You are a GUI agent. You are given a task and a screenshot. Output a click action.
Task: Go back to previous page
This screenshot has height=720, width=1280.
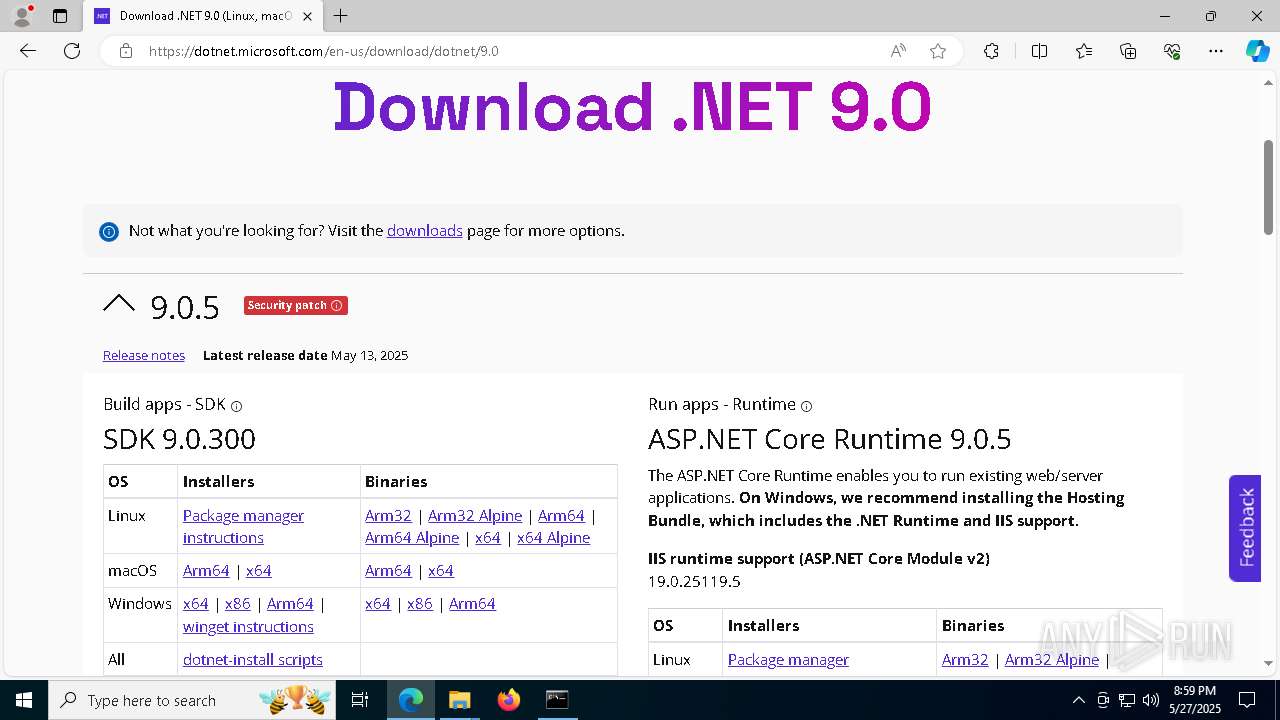coord(28,51)
